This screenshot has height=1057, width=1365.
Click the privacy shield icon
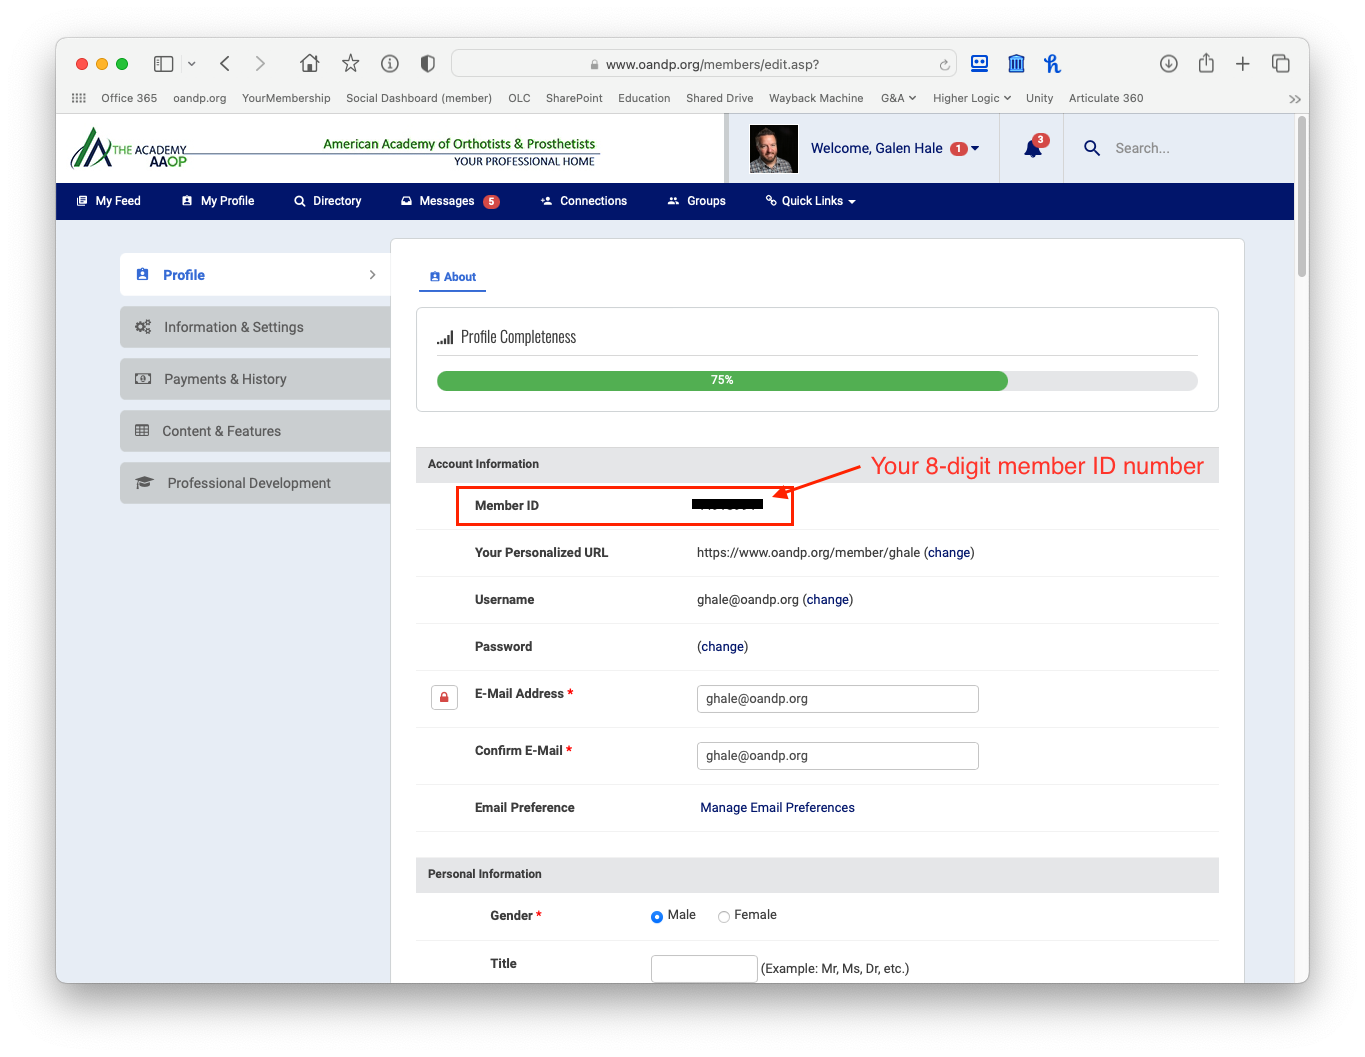(428, 64)
